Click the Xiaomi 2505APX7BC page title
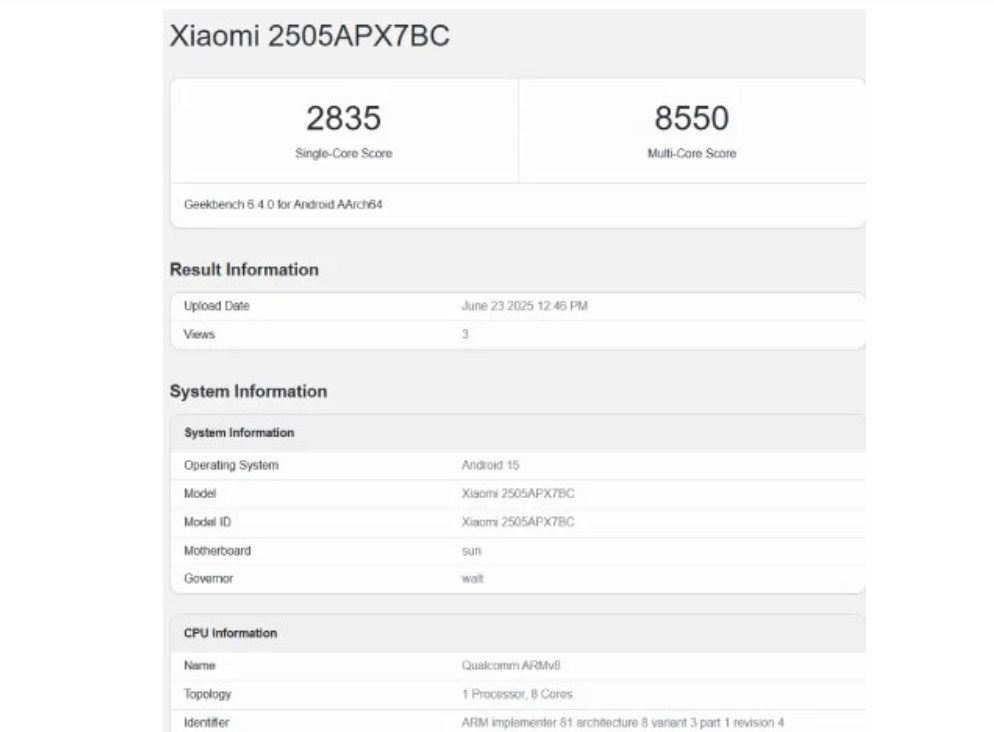 click(309, 35)
